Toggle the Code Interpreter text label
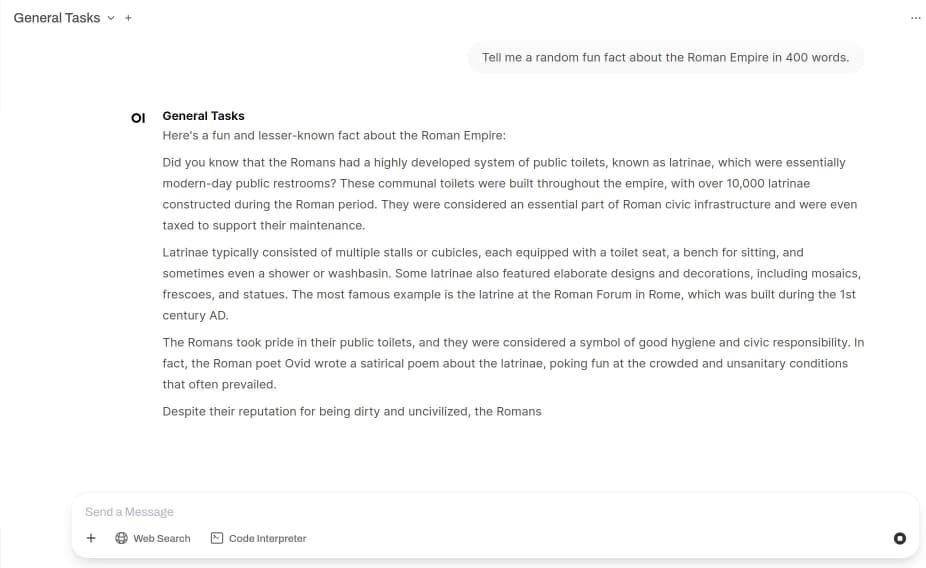This screenshot has height=568, width=926. click(x=267, y=538)
